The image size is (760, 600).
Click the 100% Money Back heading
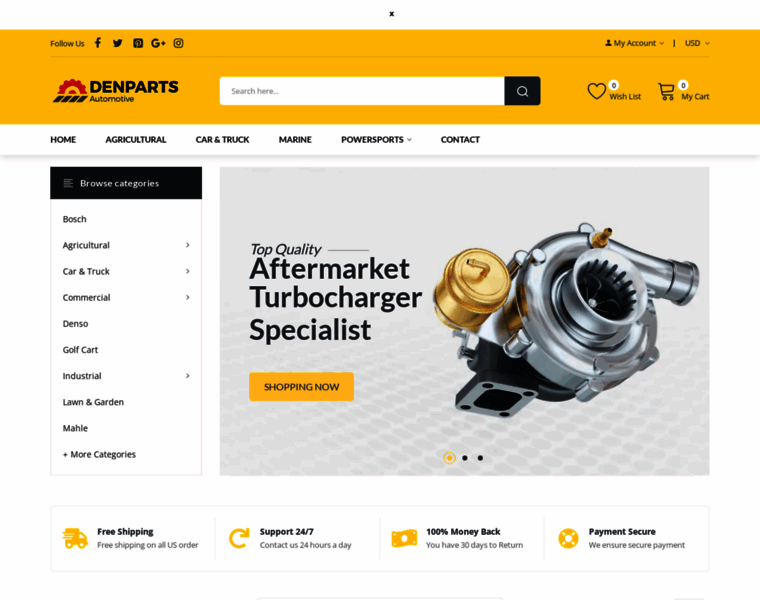[463, 532]
